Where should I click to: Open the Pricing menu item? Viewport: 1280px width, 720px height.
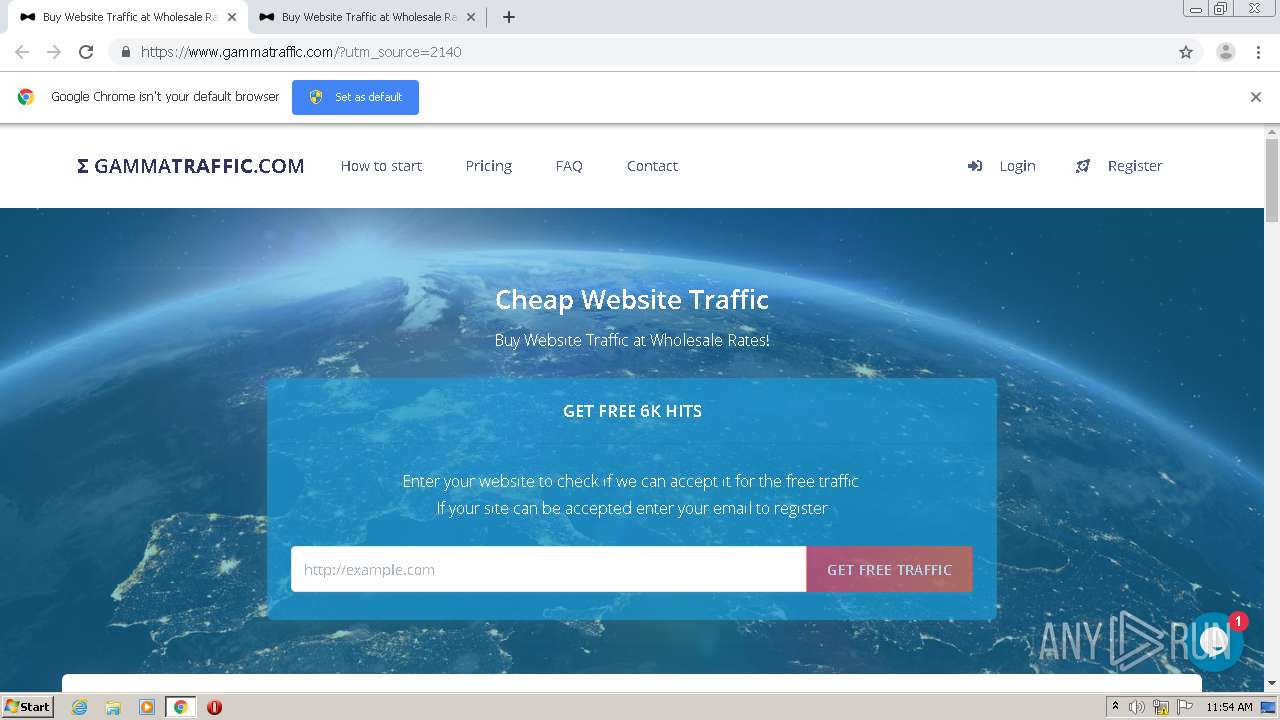click(x=489, y=166)
